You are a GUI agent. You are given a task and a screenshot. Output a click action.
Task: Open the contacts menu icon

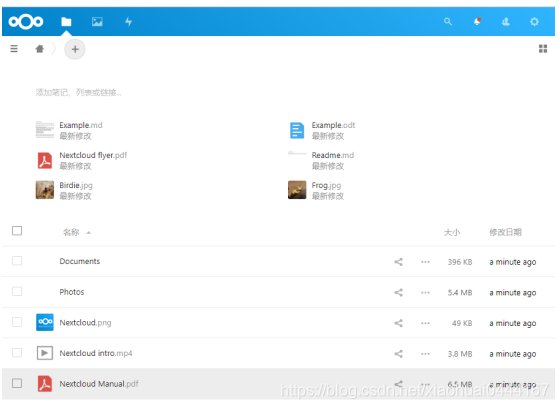point(506,22)
